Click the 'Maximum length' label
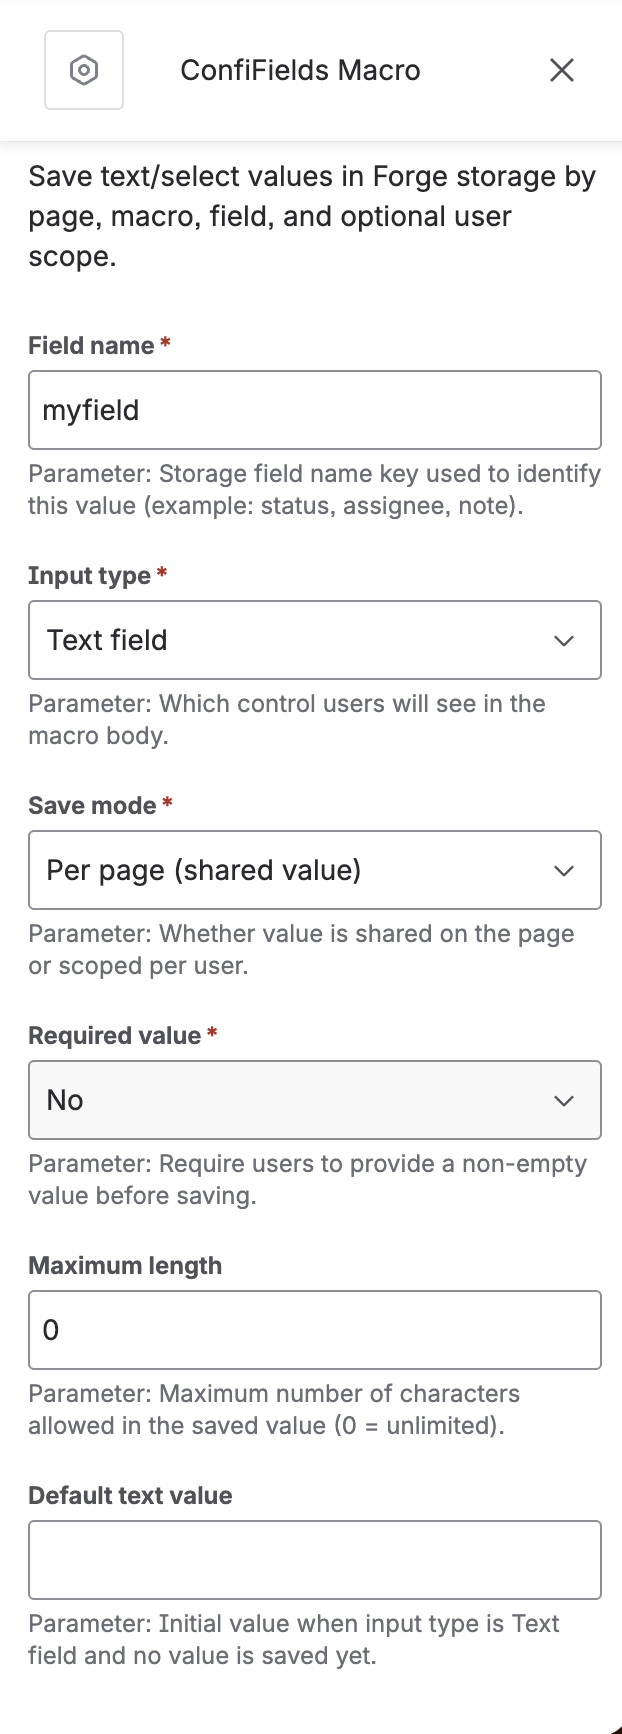Screen dimensions: 622x1734 click(125, 1266)
